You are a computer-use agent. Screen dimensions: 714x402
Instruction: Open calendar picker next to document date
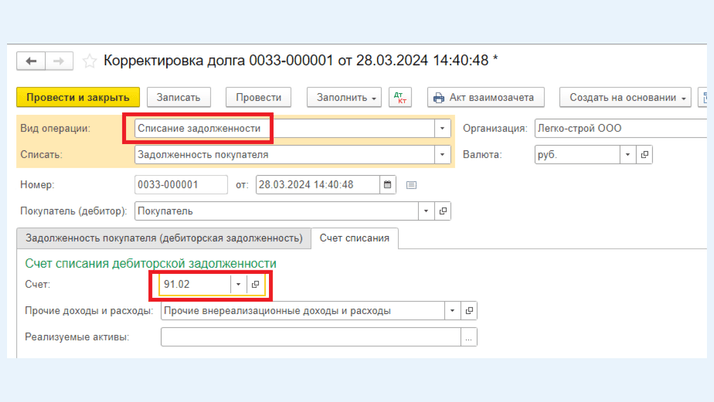tap(388, 185)
